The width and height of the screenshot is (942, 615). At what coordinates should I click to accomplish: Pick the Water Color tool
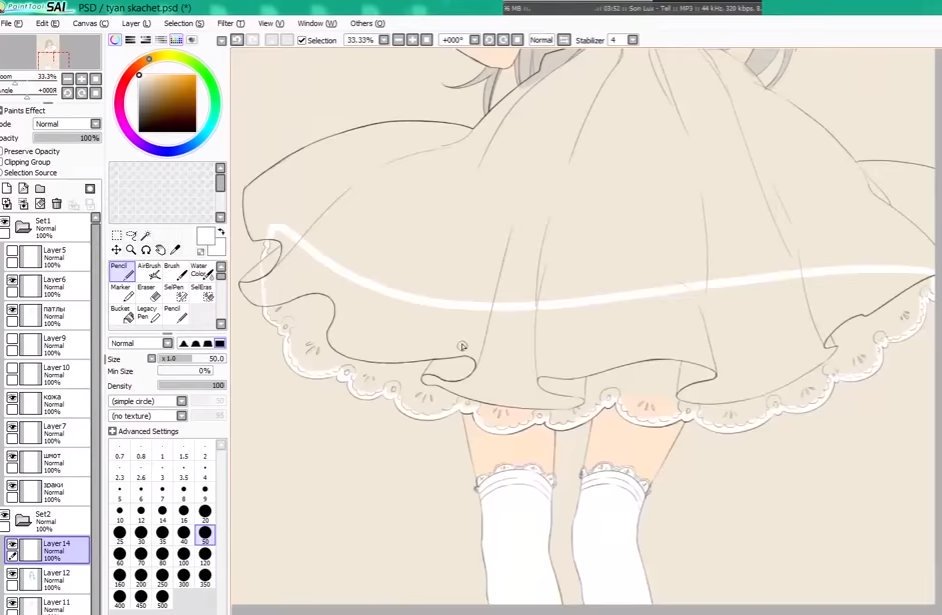pos(200,270)
